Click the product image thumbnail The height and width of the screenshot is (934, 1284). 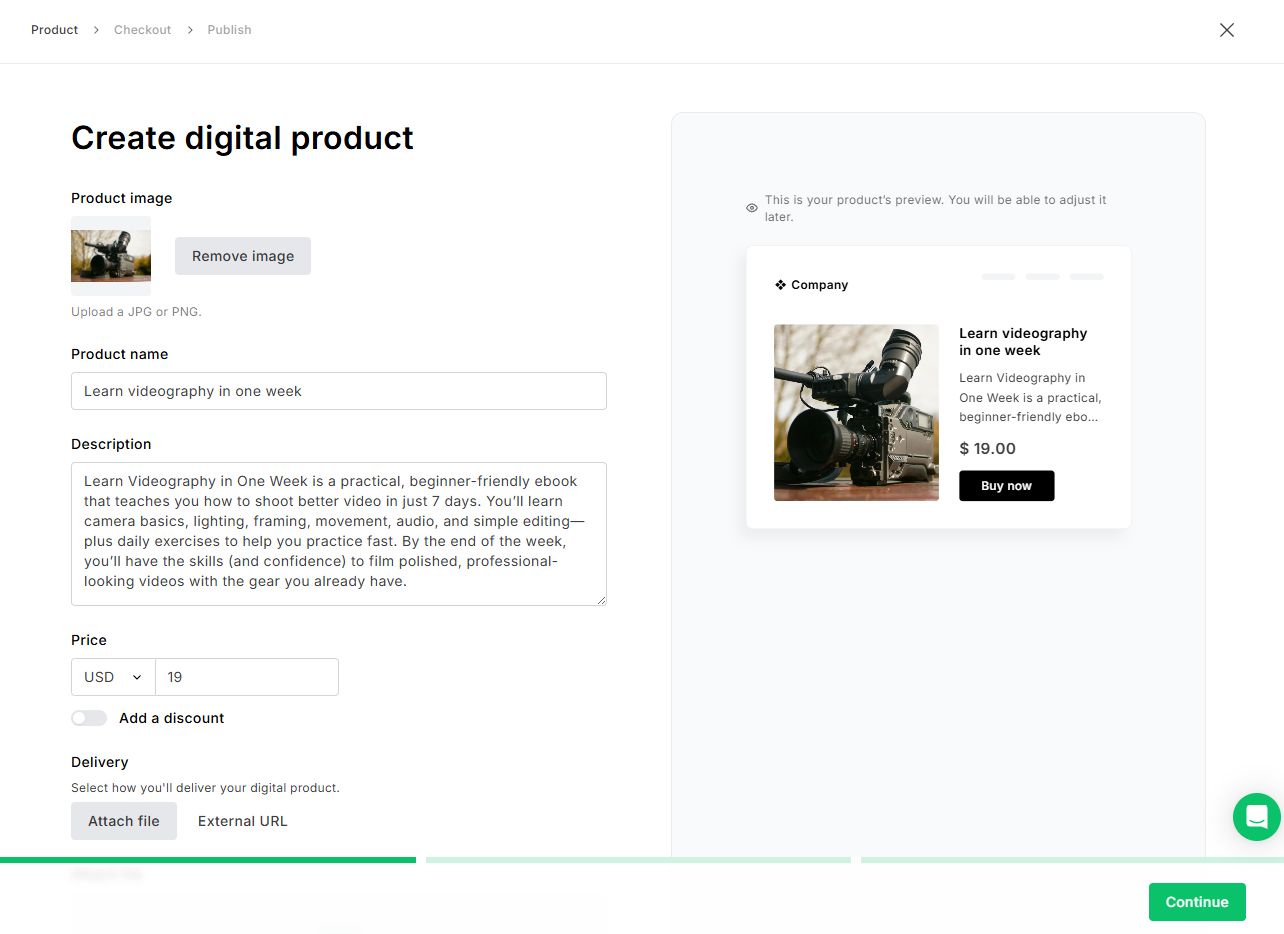(110, 253)
